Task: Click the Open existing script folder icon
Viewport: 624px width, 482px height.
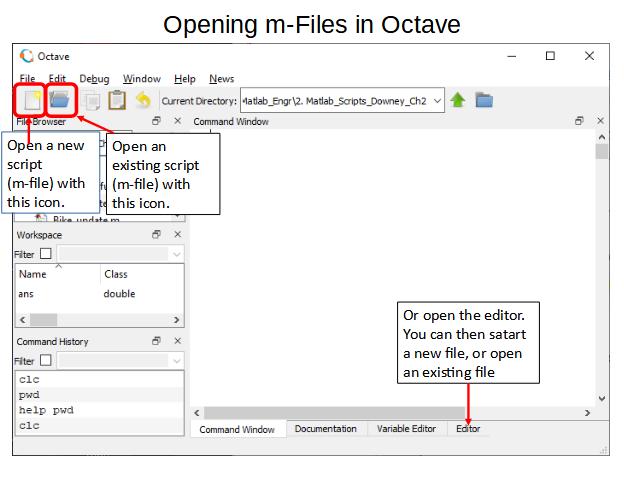Action: coord(60,100)
